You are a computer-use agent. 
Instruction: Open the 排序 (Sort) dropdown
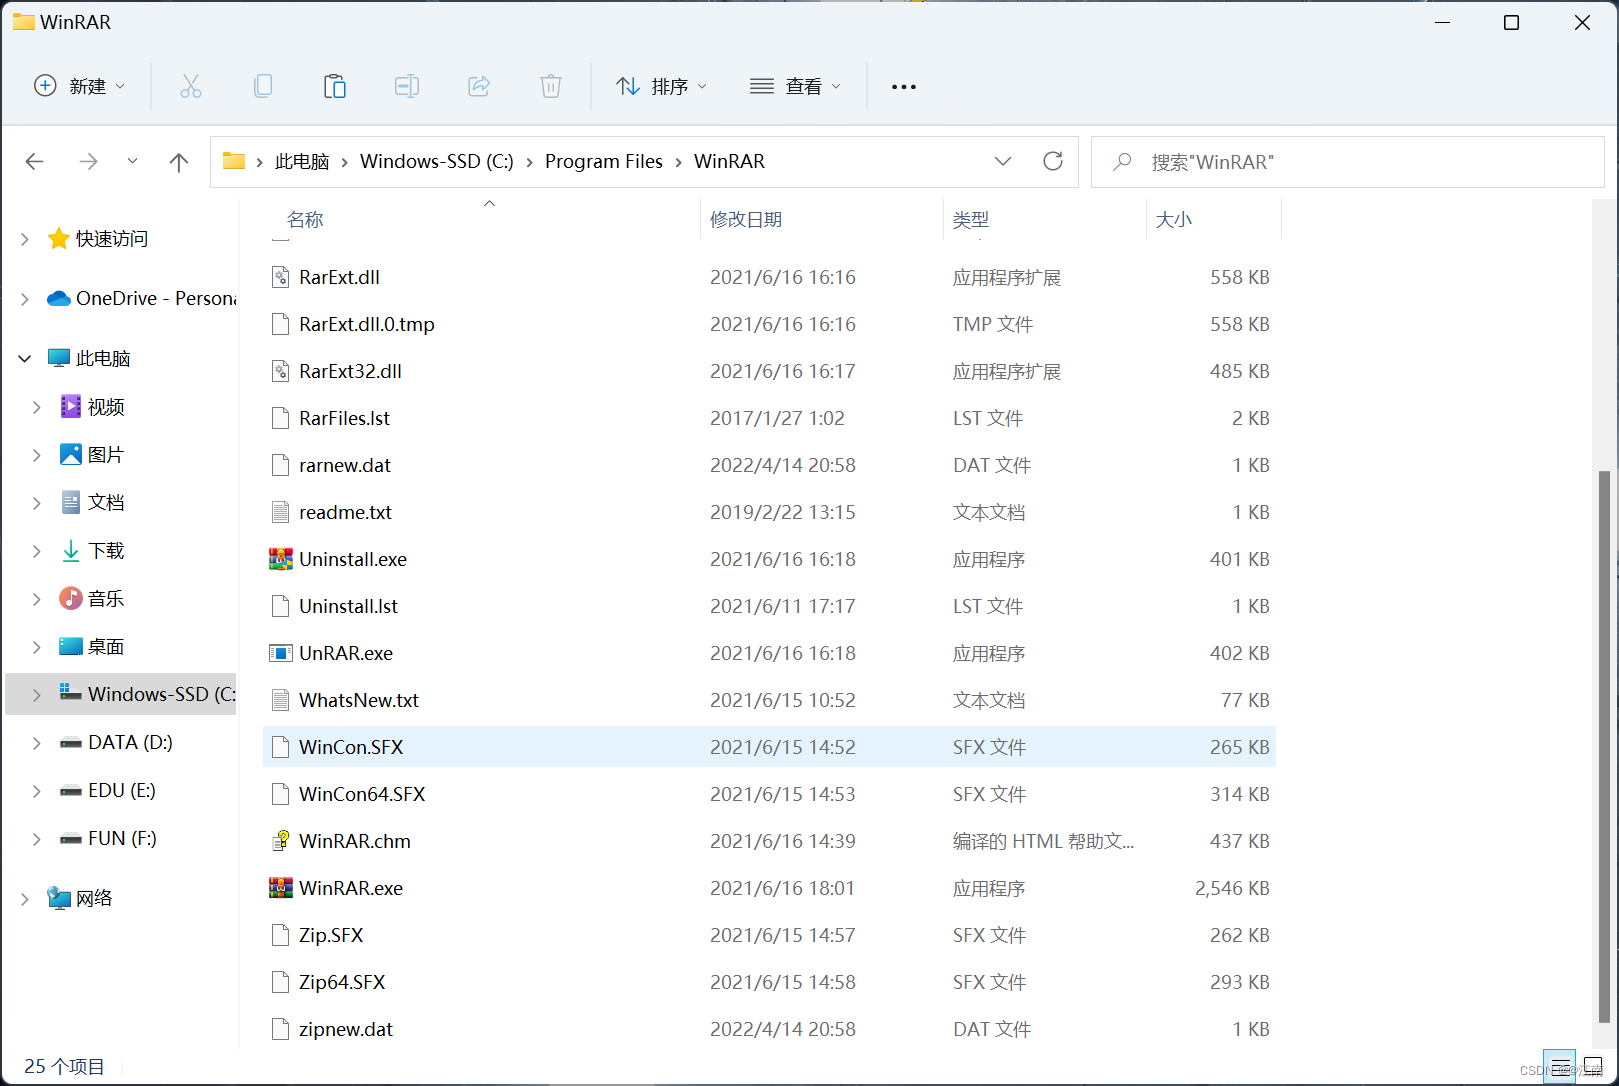tap(662, 86)
